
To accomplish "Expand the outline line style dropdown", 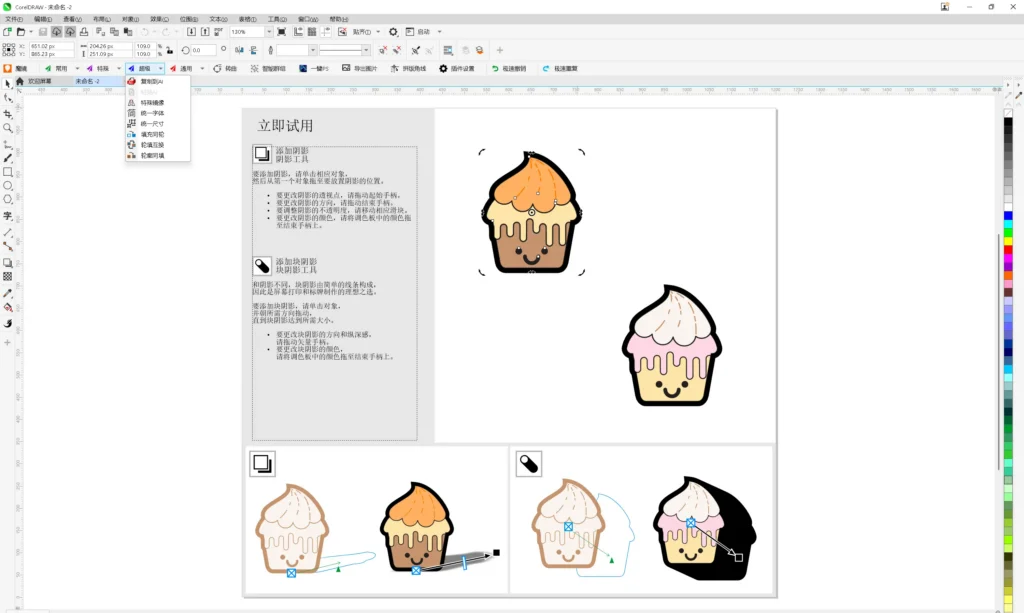I will (366, 50).
